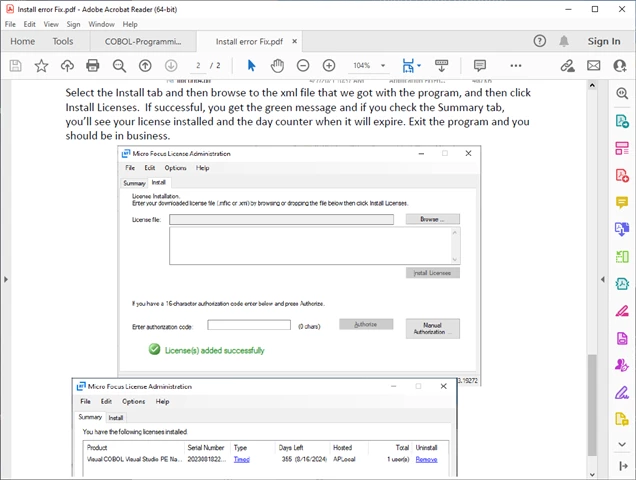Upload the file with the cloud icon

pos(67,65)
